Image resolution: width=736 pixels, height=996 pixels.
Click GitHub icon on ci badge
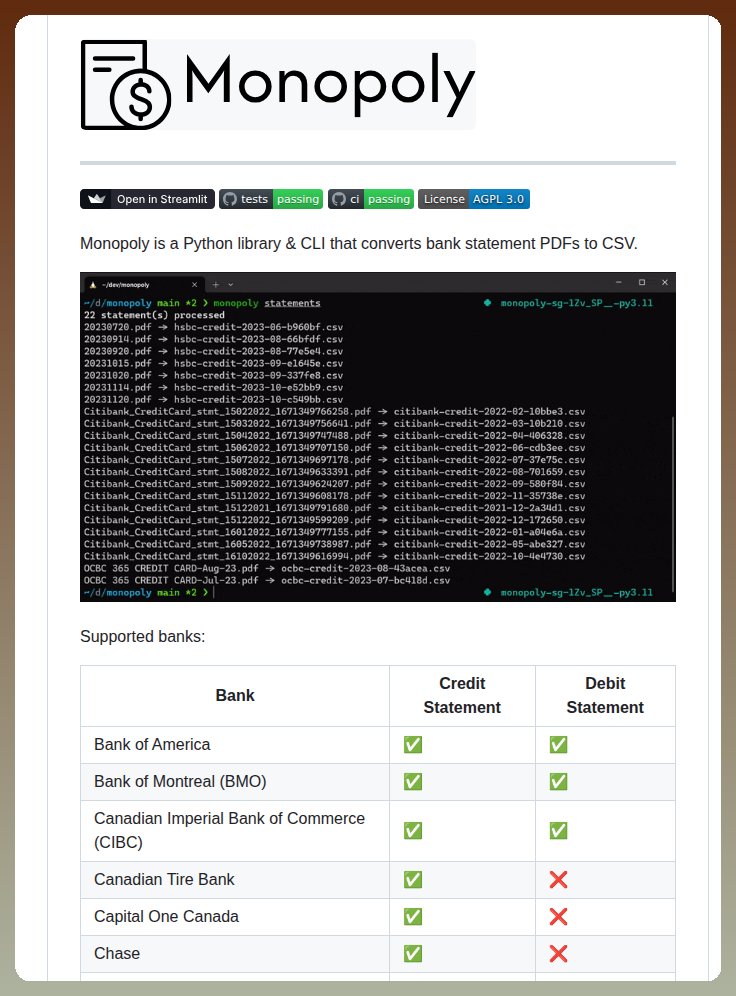coord(339,199)
